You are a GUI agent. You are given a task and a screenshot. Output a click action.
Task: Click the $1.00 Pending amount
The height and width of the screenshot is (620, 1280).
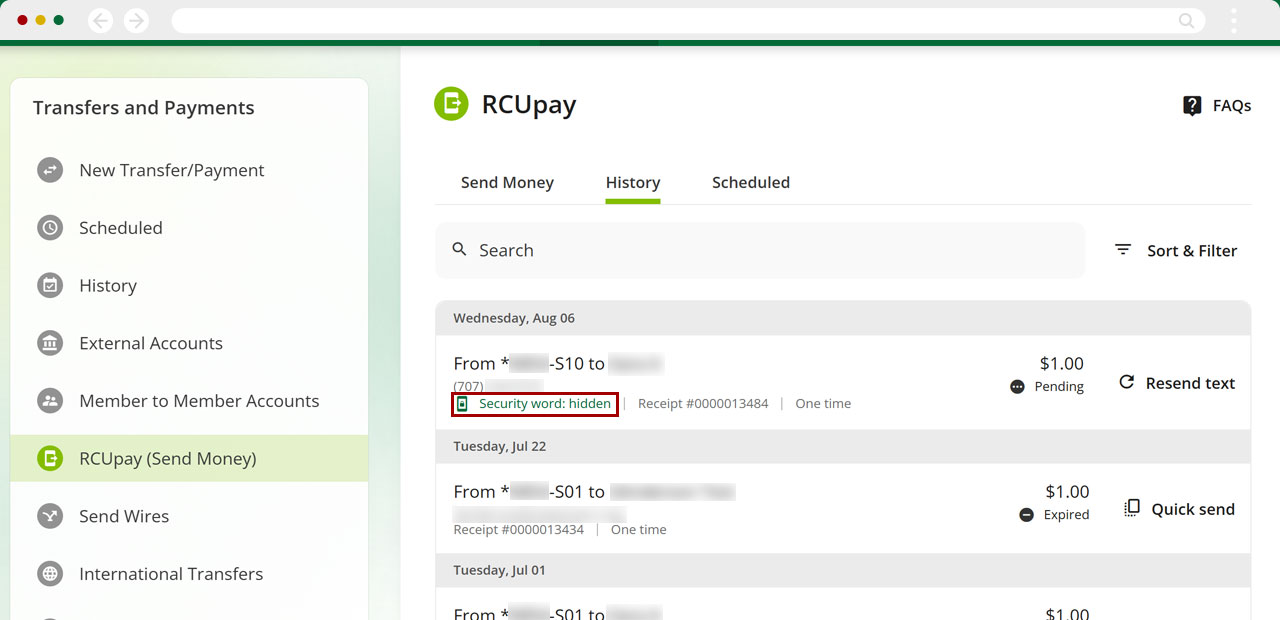(x=1062, y=364)
